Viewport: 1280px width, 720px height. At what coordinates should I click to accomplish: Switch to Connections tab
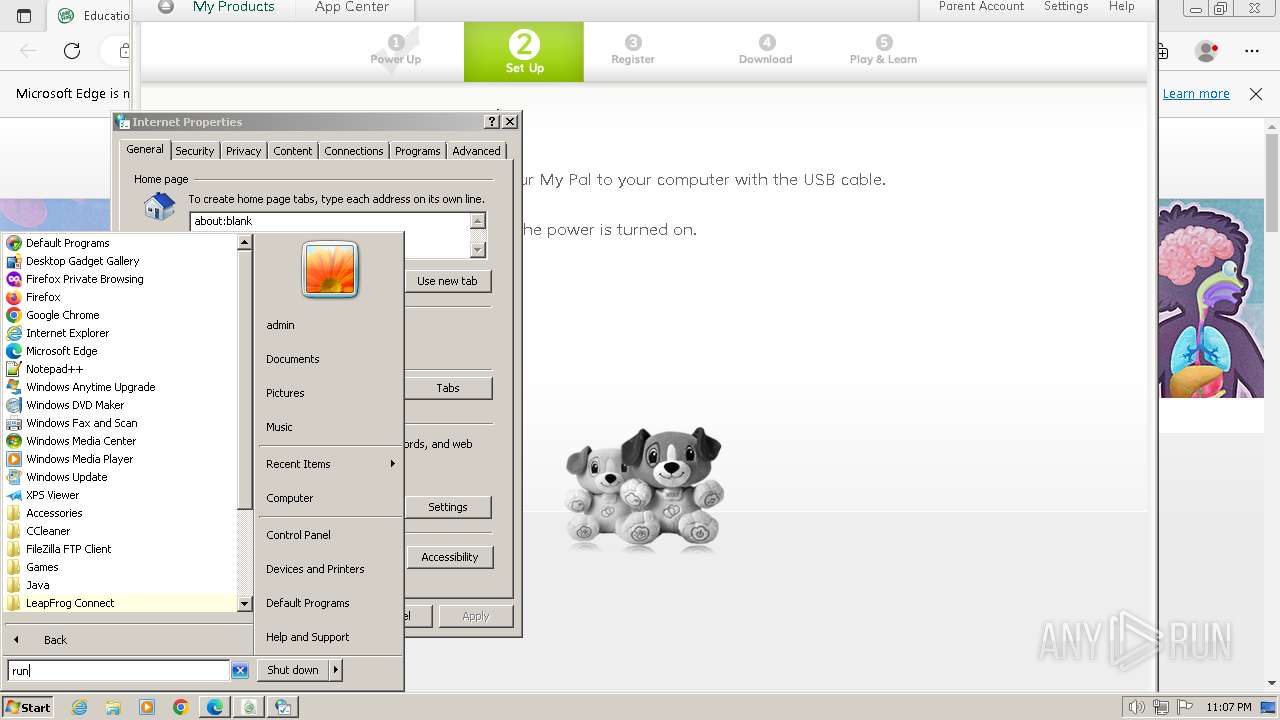pos(354,151)
